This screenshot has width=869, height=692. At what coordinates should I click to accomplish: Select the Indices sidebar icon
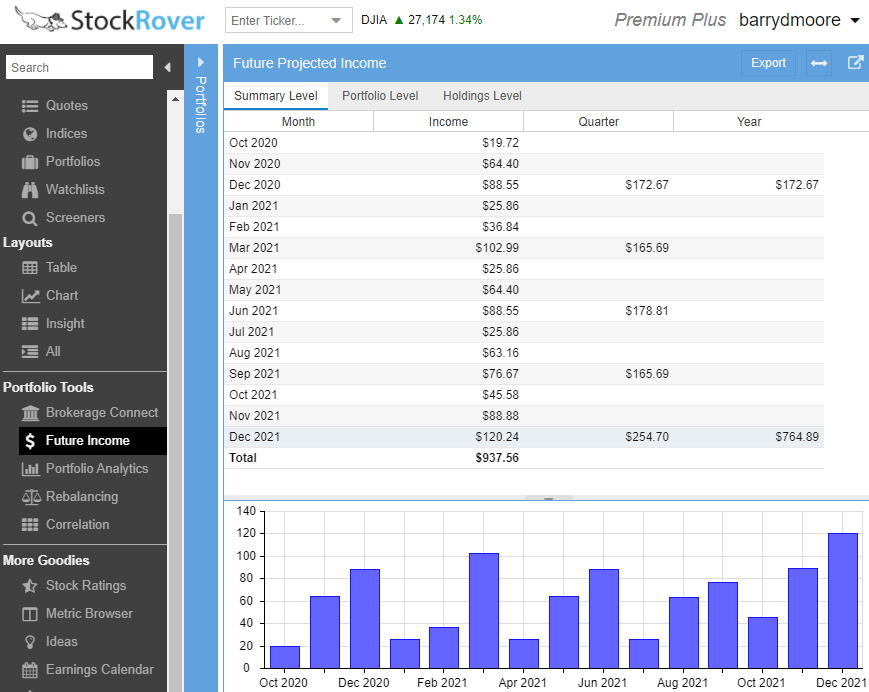click(27, 133)
